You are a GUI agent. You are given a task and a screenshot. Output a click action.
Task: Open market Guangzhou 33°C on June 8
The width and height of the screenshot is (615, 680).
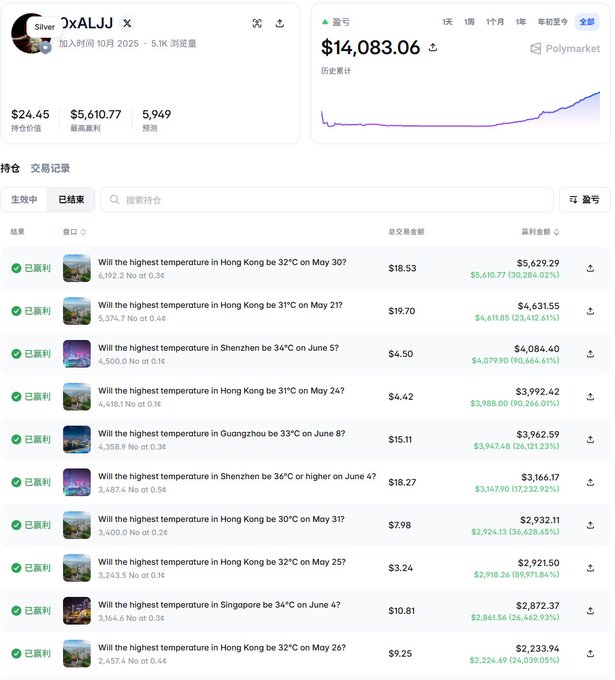click(x=222, y=434)
